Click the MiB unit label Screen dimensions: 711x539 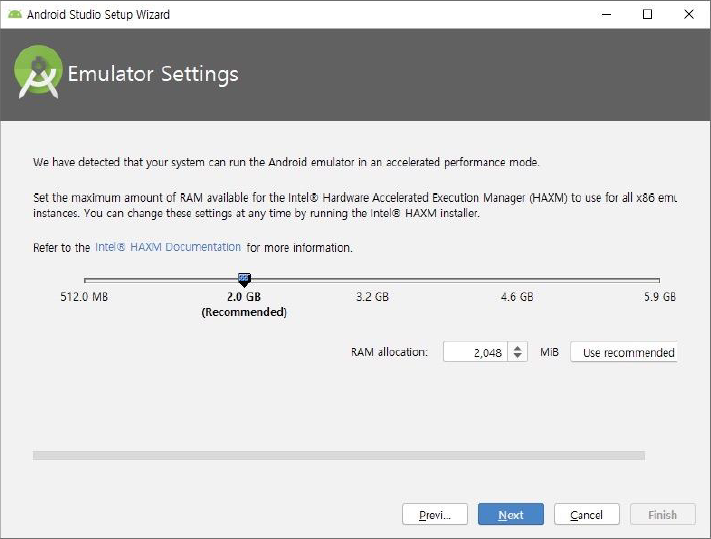[x=549, y=352]
